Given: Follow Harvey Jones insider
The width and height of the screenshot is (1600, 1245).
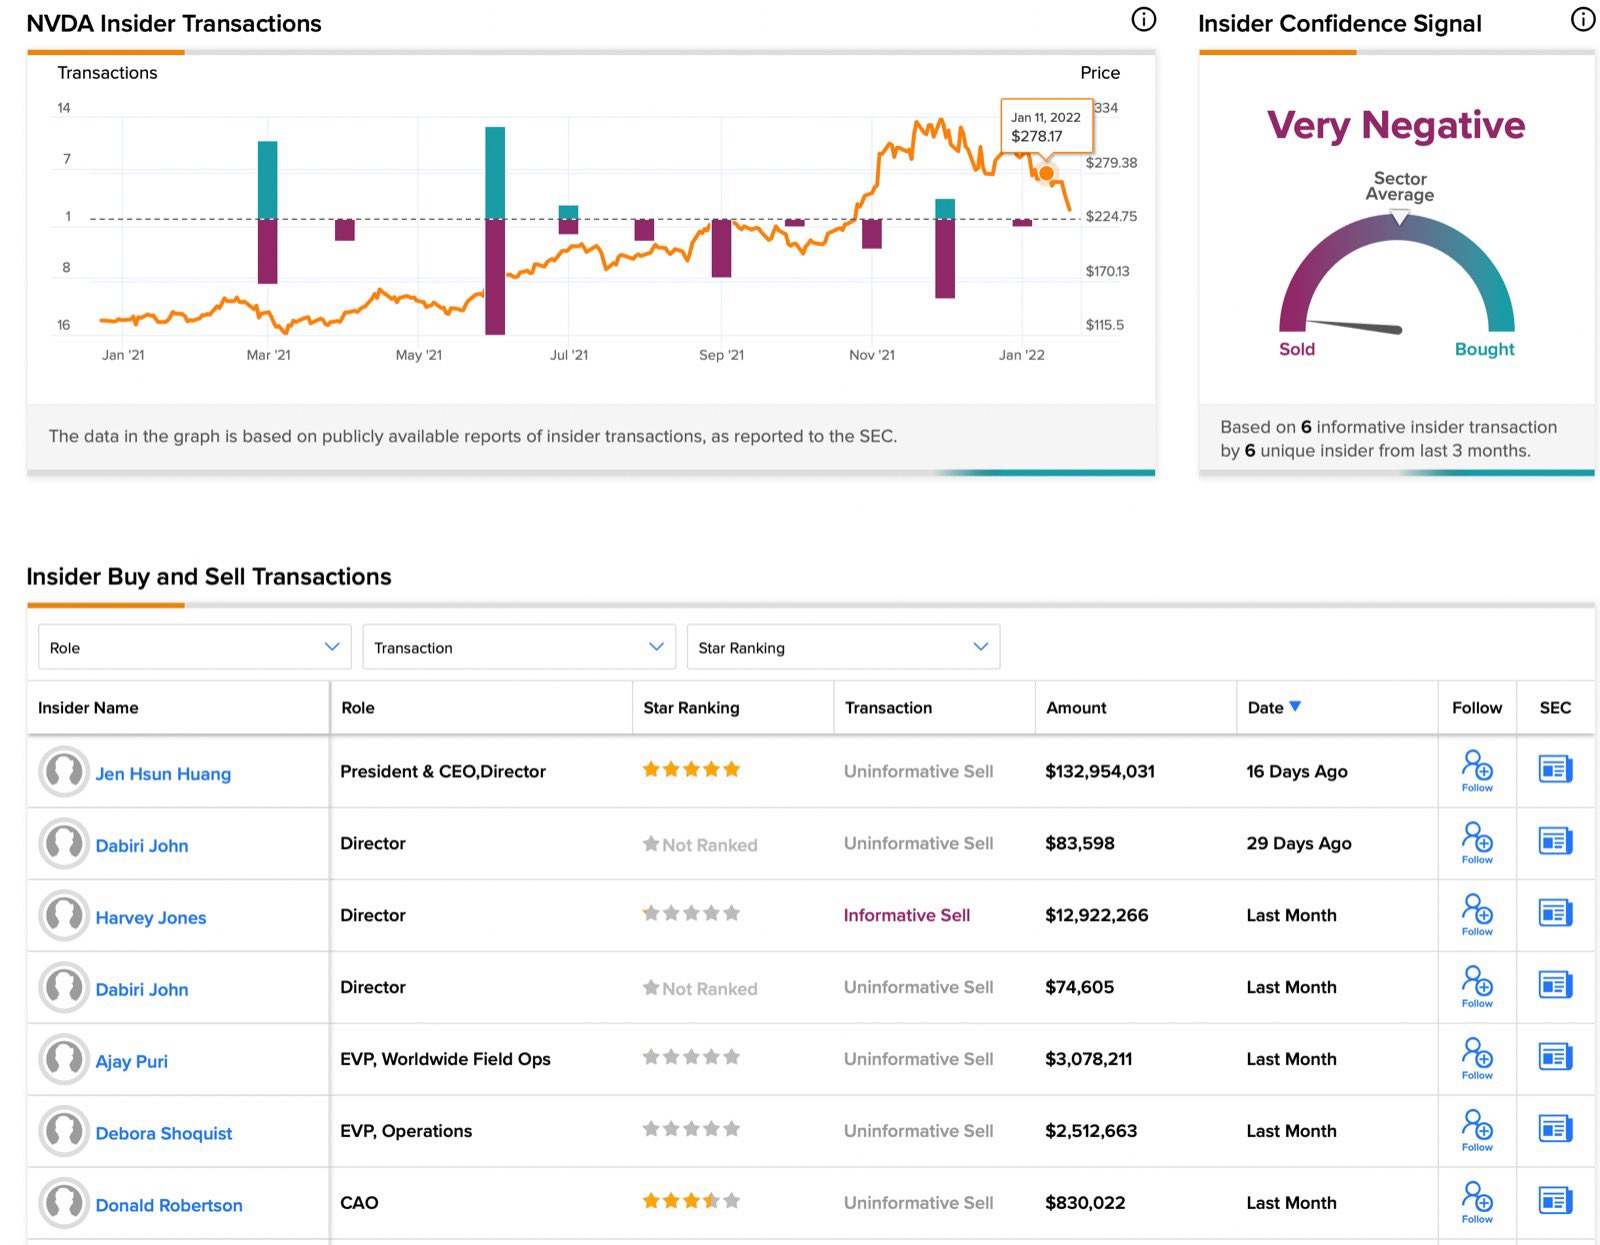Looking at the screenshot, I should point(1477,915).
